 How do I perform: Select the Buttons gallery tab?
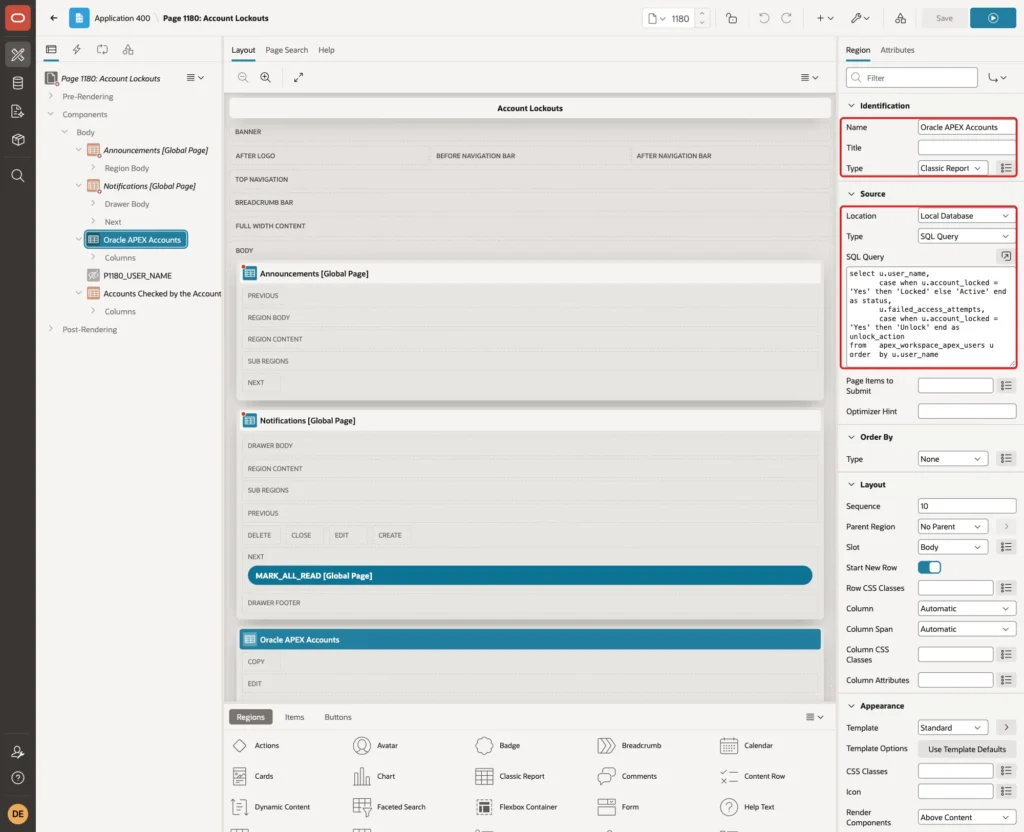pos(338,717)
